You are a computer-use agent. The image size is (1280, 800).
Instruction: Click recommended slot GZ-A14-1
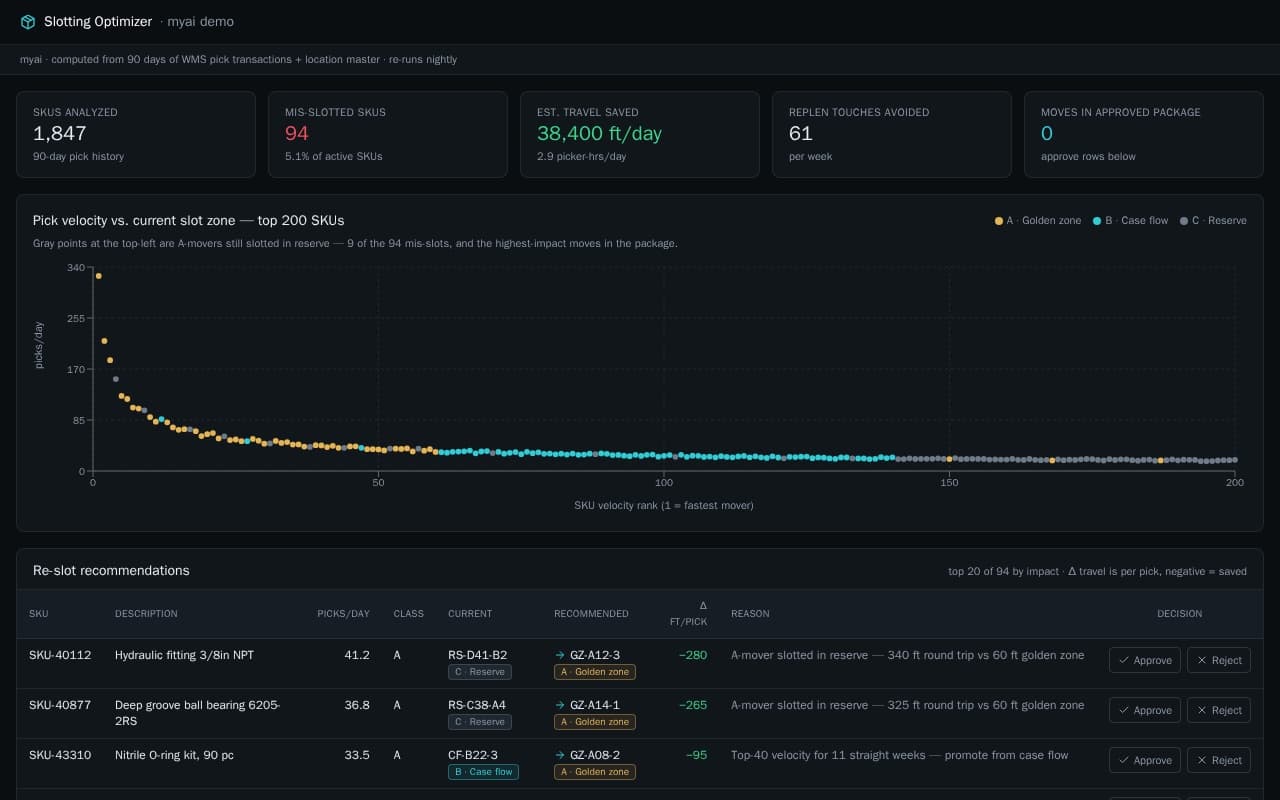pyautogui.click(x=595, y=705)
